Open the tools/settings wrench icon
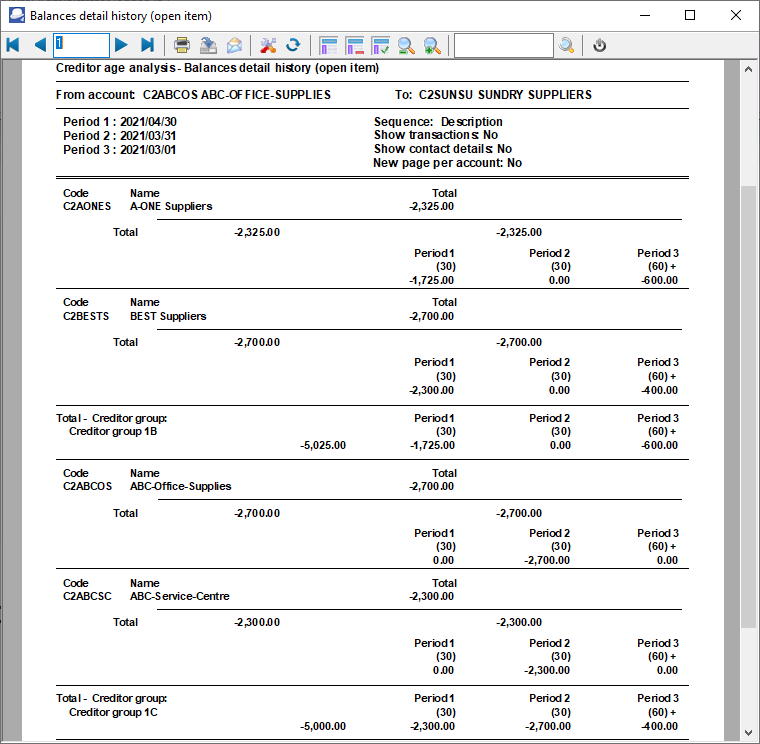Screen dimensions: 760x744 pos(268,45)
